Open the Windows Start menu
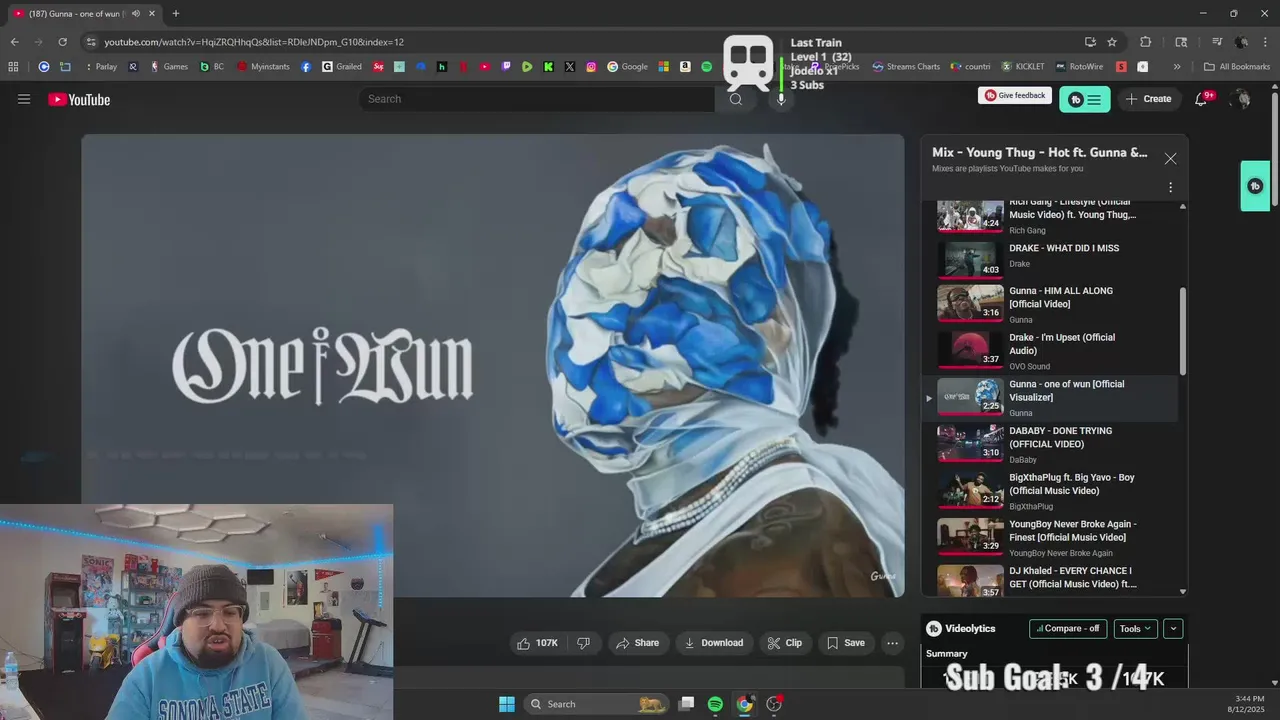Screen dimensions: 1280x720 point(507,704)
